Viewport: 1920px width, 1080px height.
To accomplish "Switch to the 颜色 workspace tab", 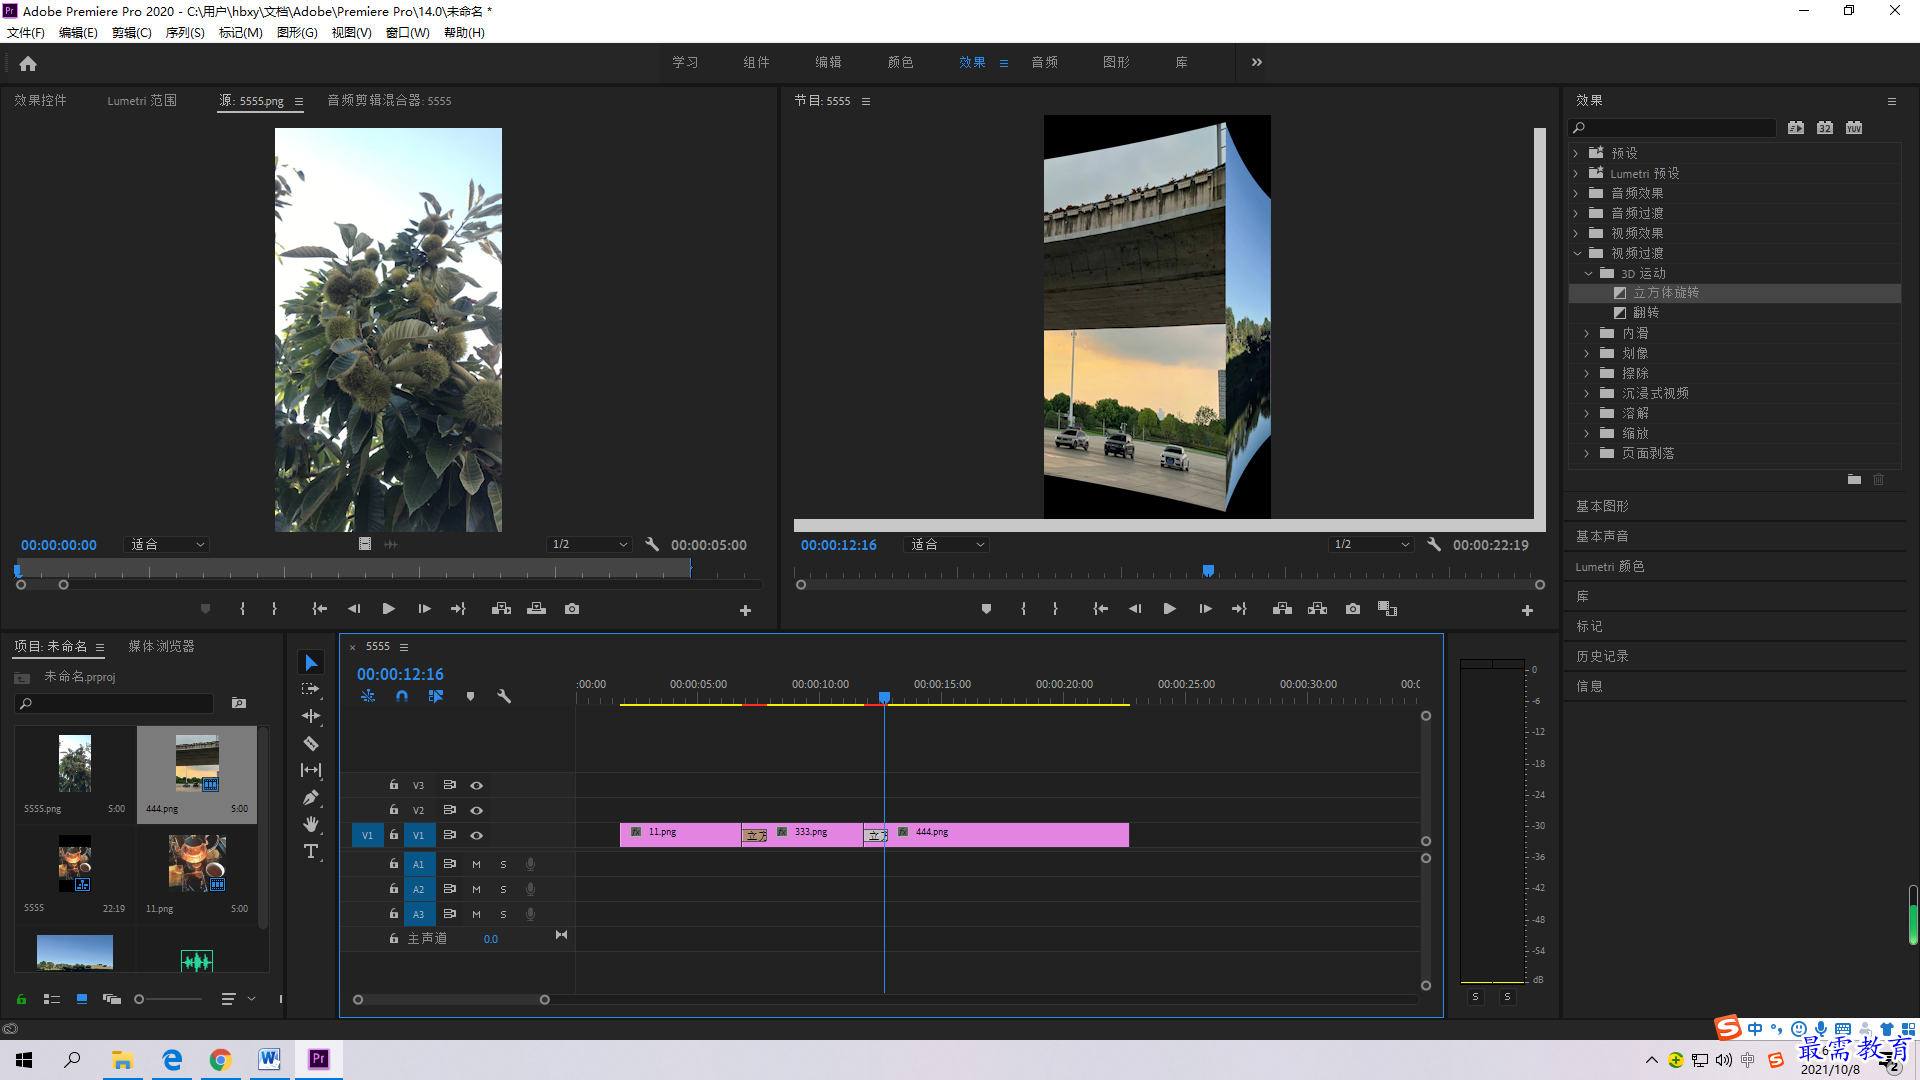I will coord(900,62).
